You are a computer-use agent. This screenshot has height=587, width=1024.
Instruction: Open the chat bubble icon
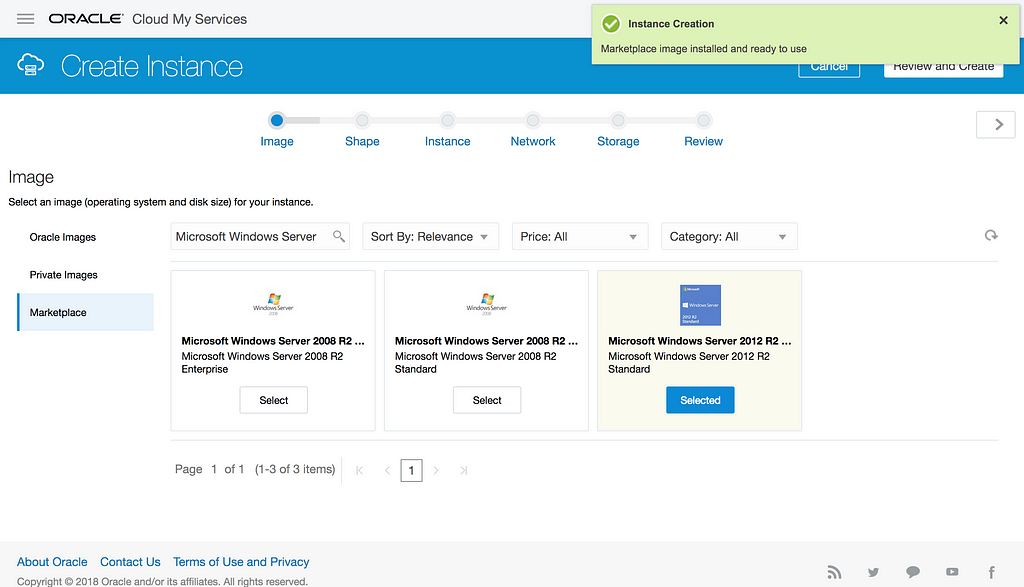click(912, 572)
